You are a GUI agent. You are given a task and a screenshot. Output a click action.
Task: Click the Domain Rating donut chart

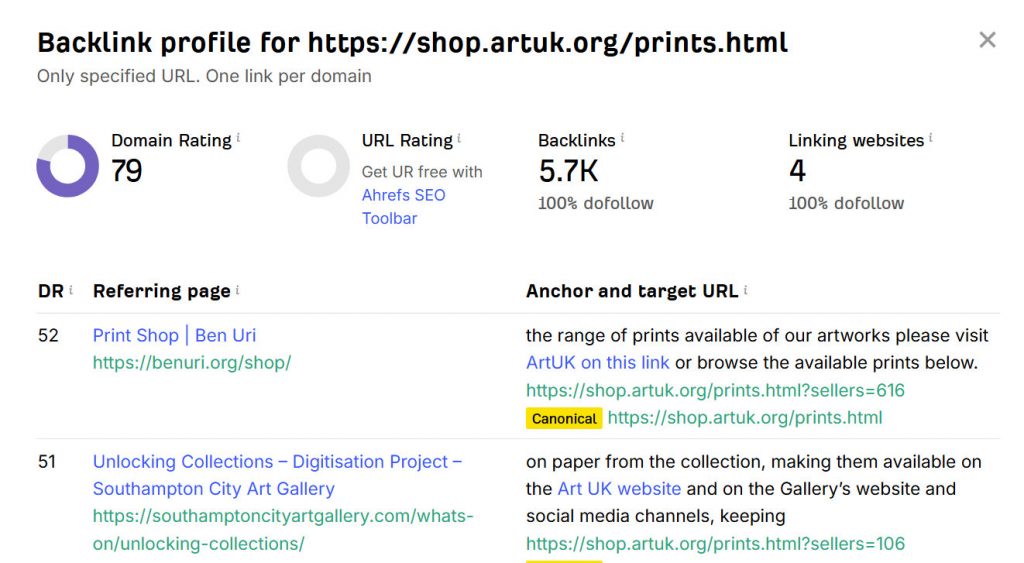tap(67, 166)
